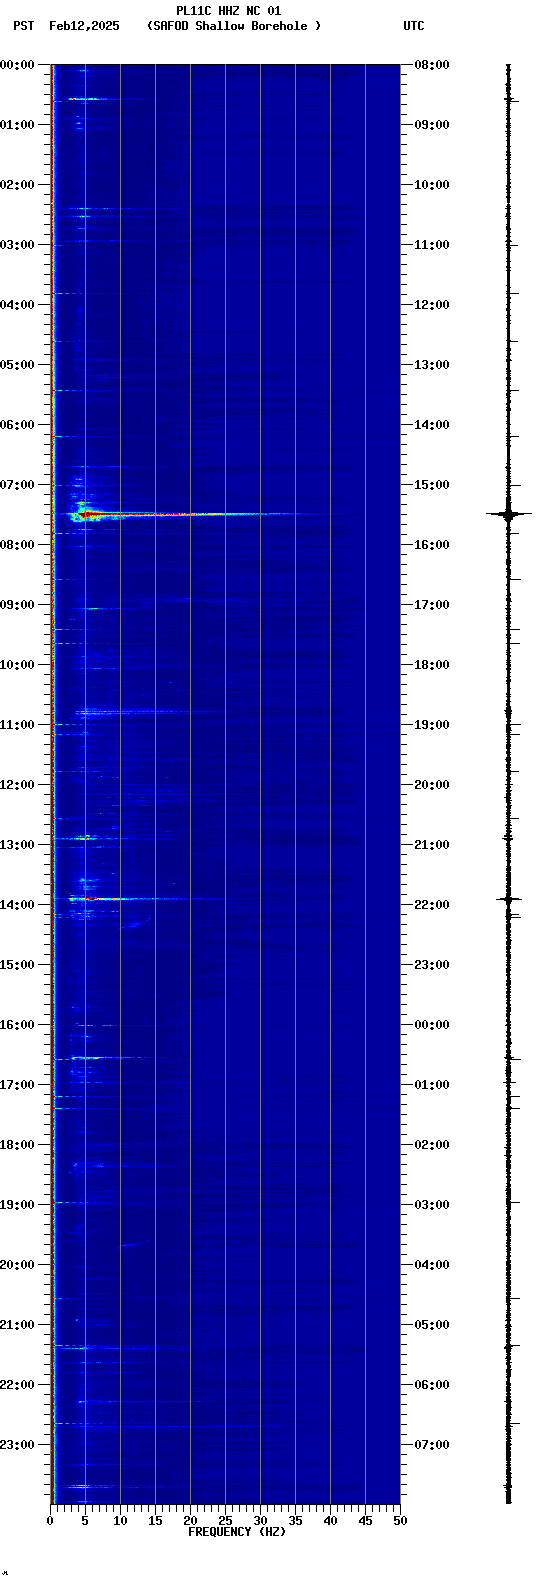
Task: Click the 00:00 PST time label
Action: (x=17, y=65)
